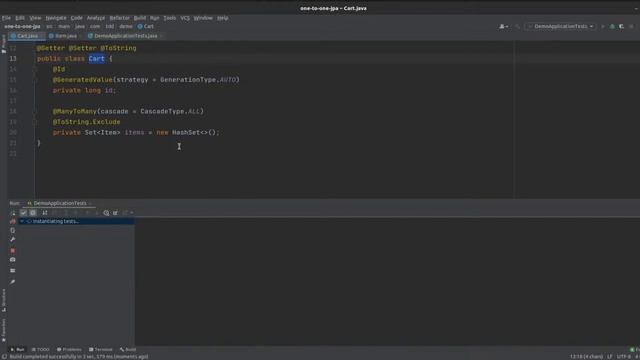
Task: Open the DemoApplicationTests run configuration dropdown
Action: click(561, 27)
